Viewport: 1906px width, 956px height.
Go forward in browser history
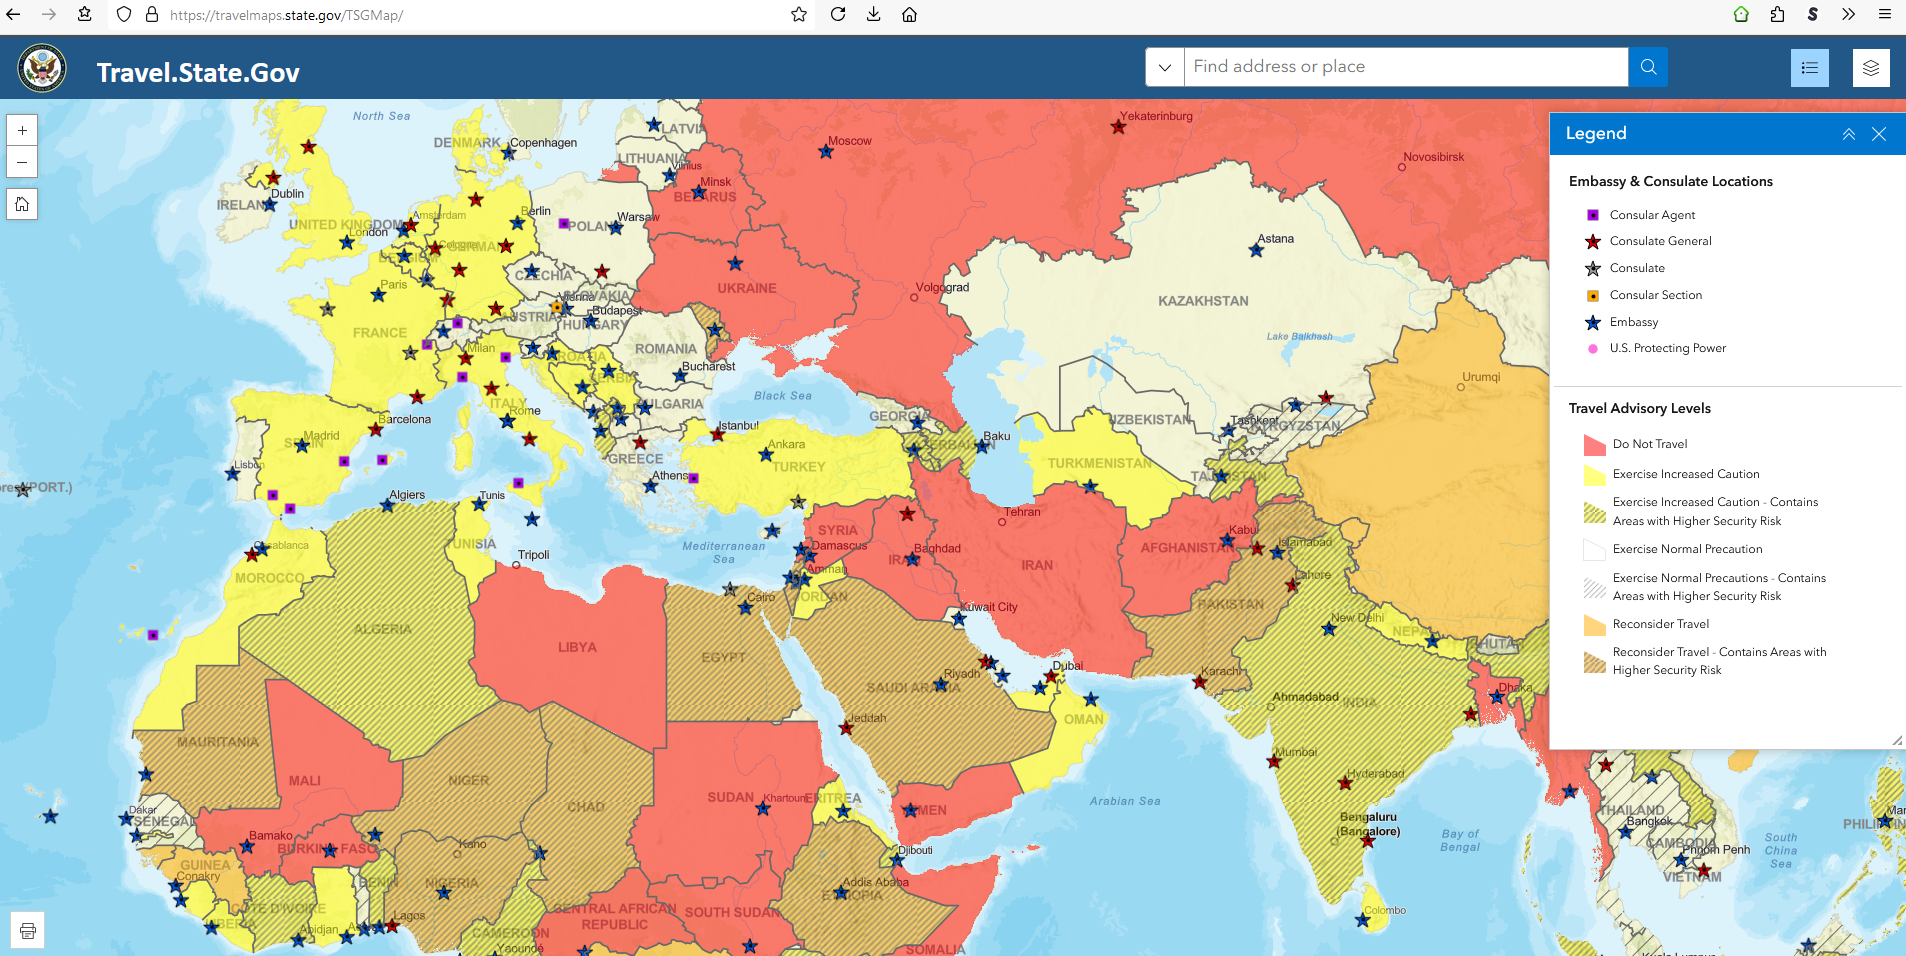coord(48,15)
